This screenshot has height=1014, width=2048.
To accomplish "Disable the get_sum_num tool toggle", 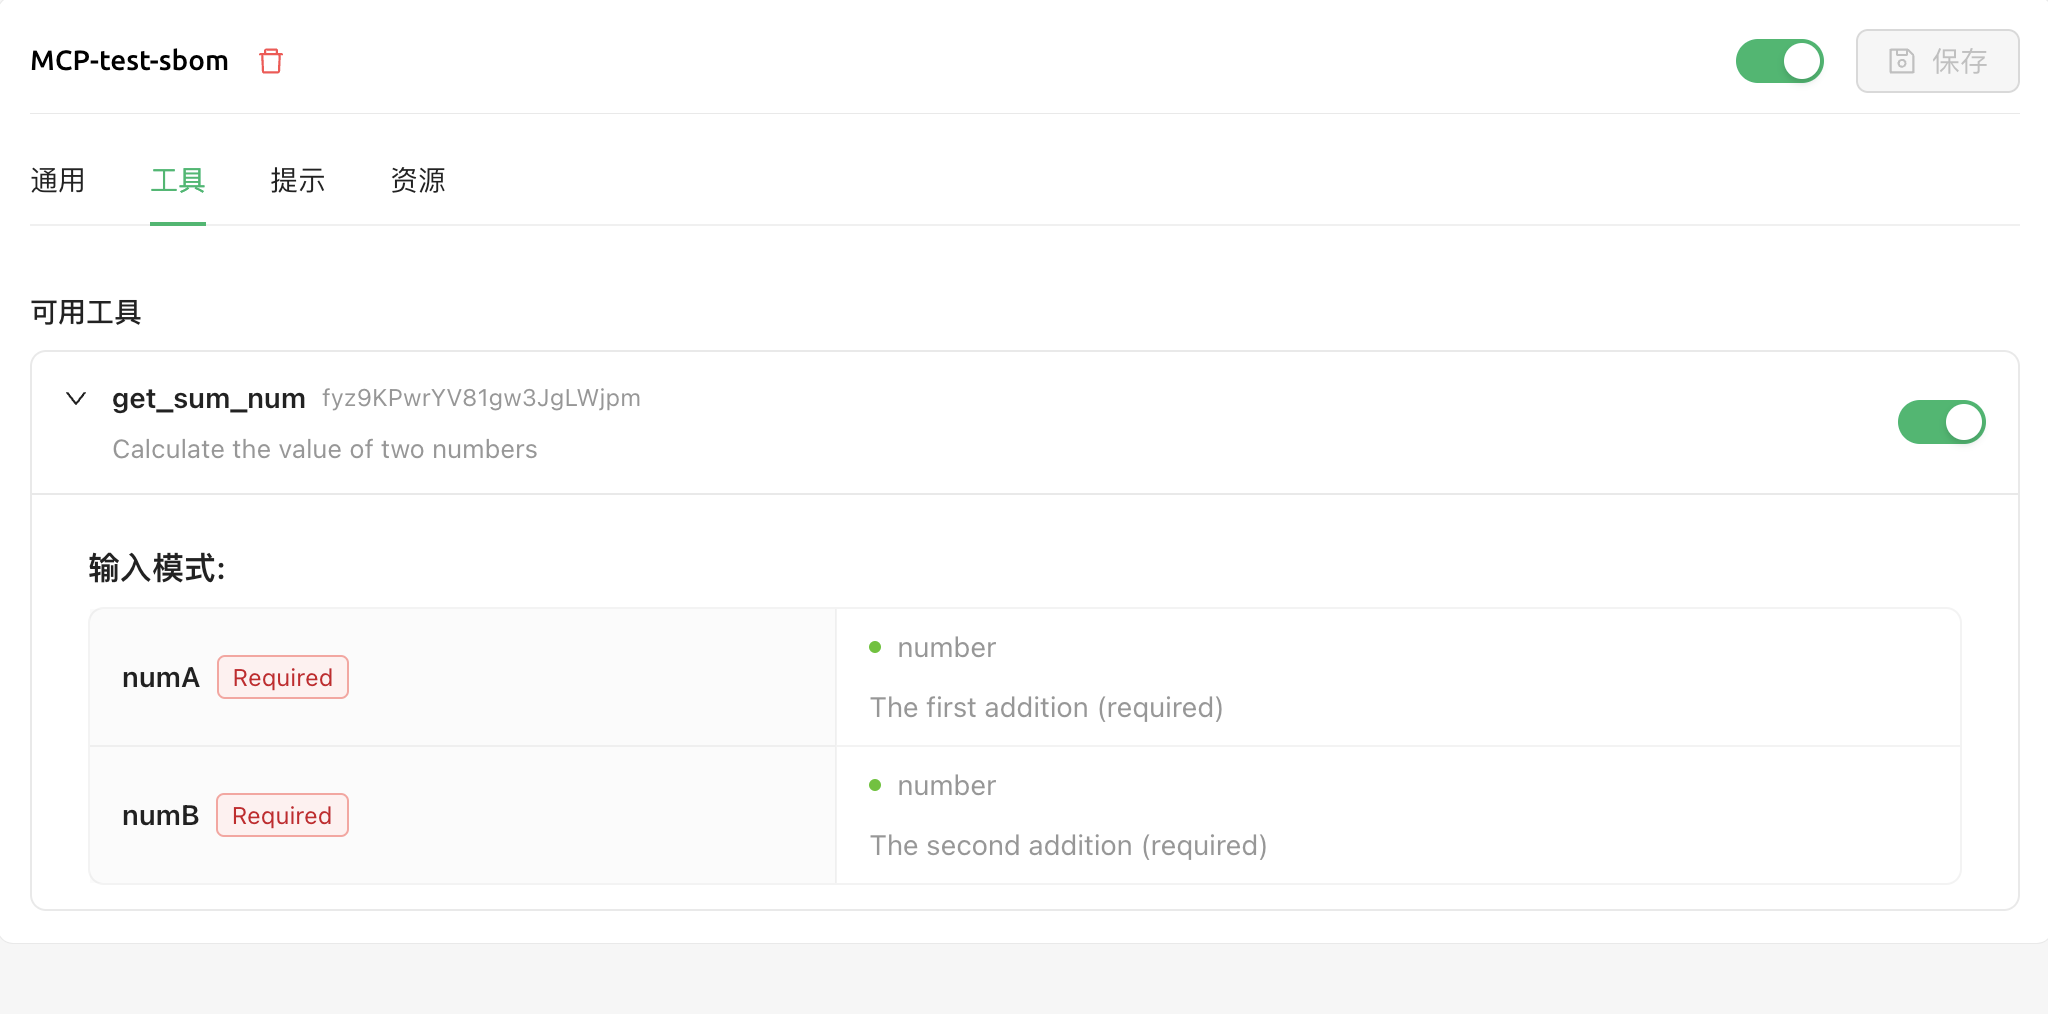I will [x=1941, y=422].
